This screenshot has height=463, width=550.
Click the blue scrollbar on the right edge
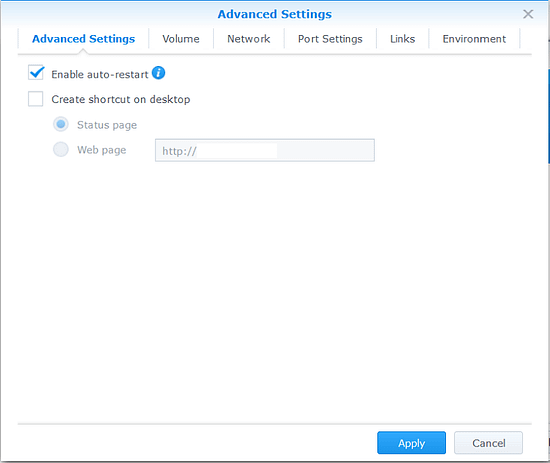coord(549,116)
